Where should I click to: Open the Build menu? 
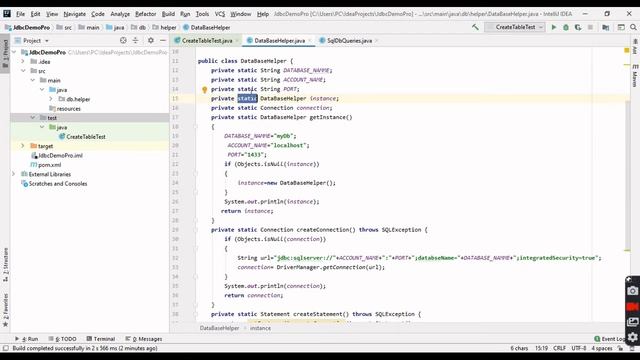(168, 14)
